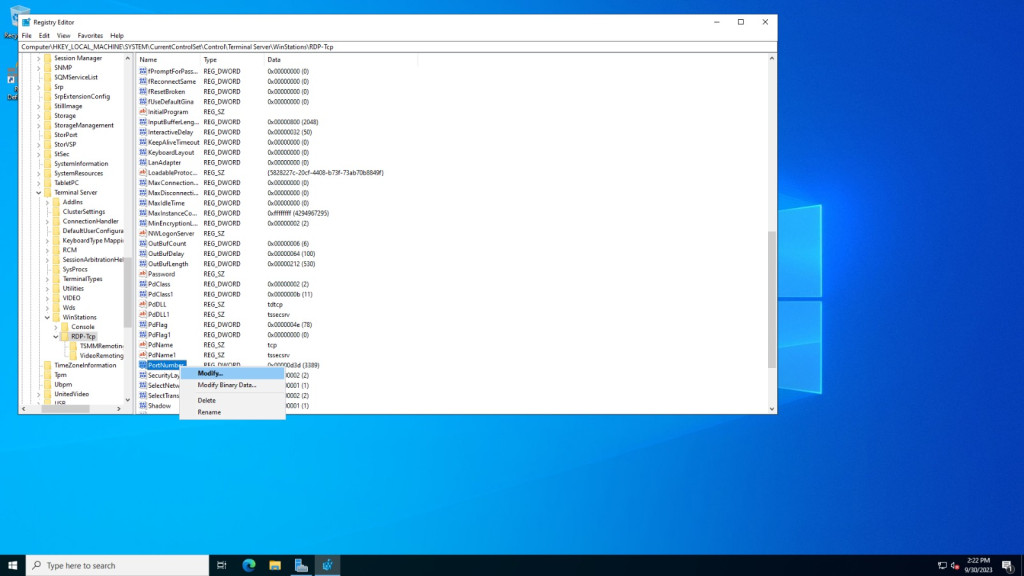Choose Modify... in the context menu

[x=232, y=374]
